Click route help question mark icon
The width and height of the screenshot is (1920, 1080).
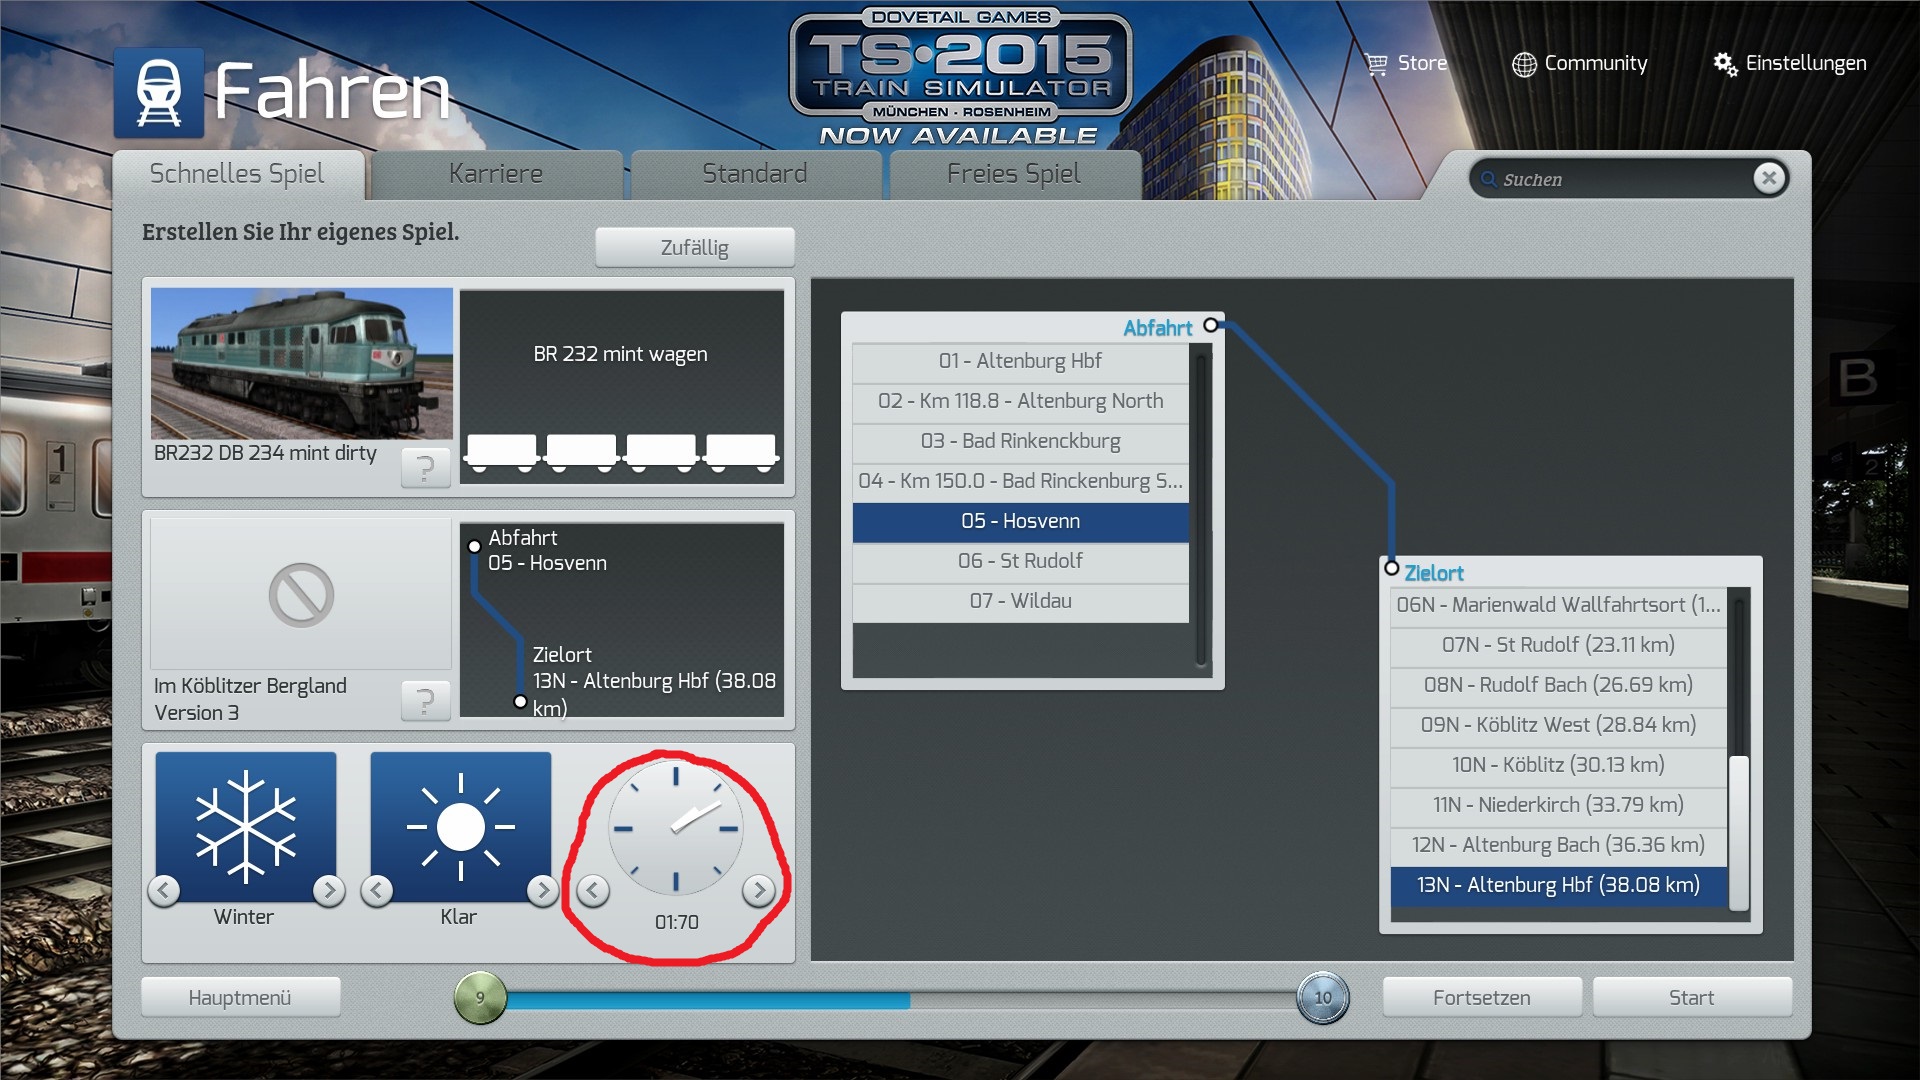425,701
